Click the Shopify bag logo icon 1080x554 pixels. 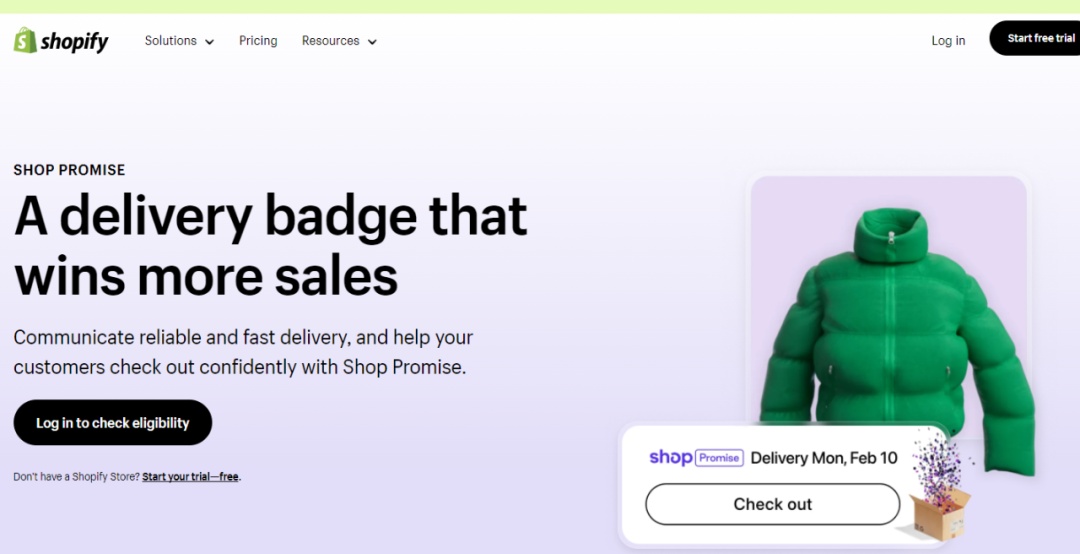click(x=25, y=41)
